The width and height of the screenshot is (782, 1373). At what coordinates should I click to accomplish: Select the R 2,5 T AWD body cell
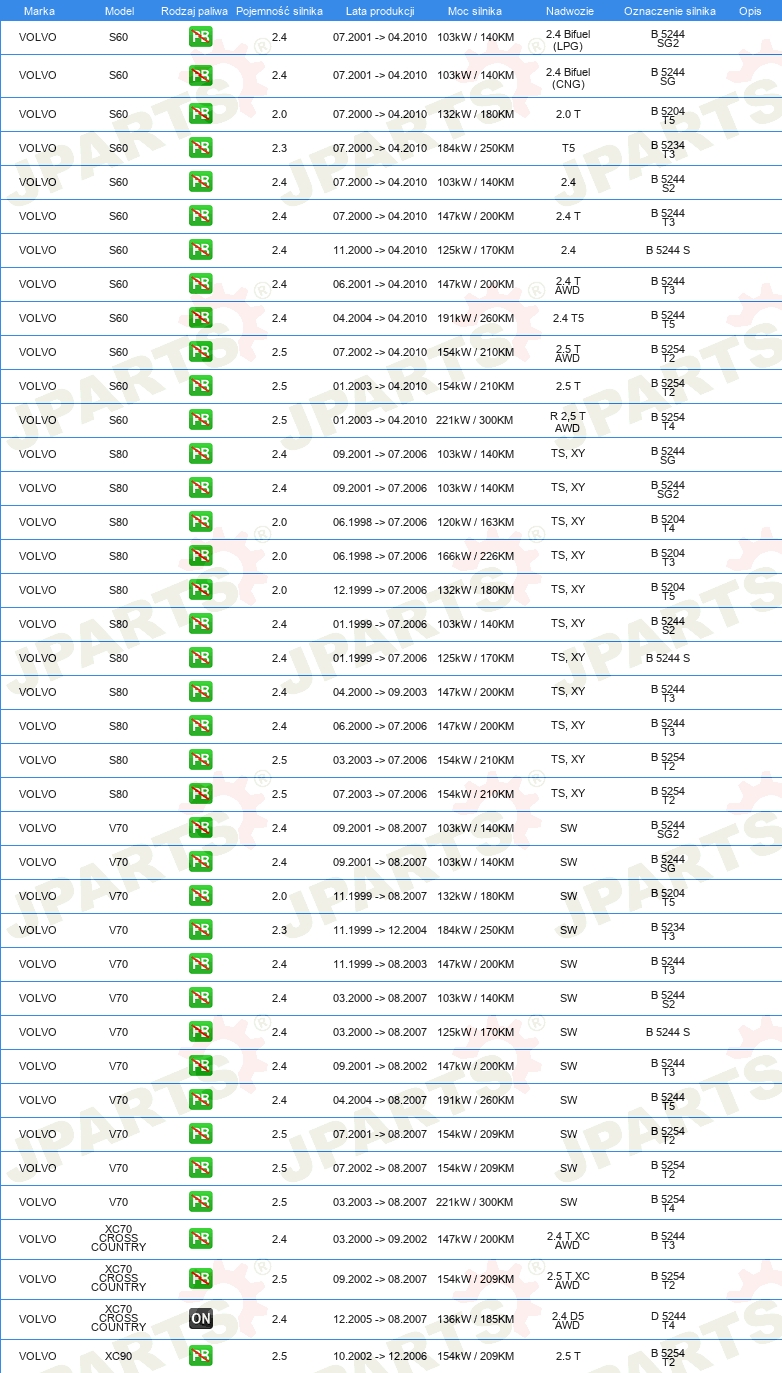click(568, 421)
